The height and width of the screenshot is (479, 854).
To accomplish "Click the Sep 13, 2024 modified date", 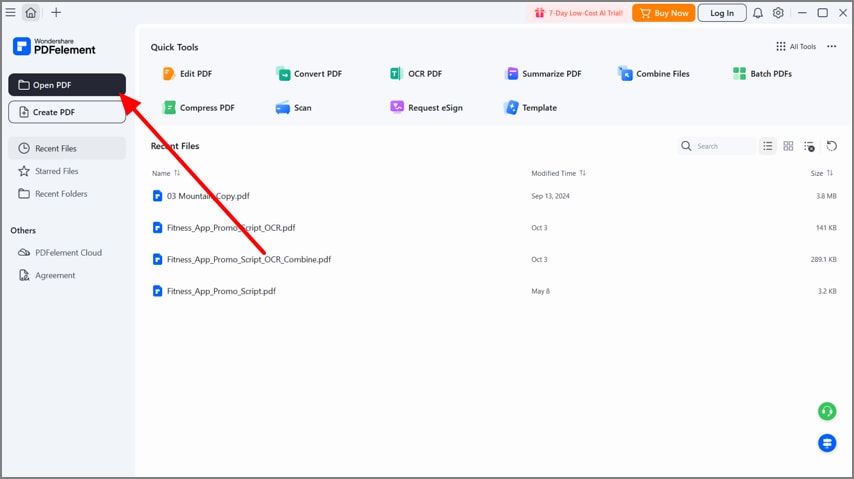I will pyautogui.click(x=550, y=196).
